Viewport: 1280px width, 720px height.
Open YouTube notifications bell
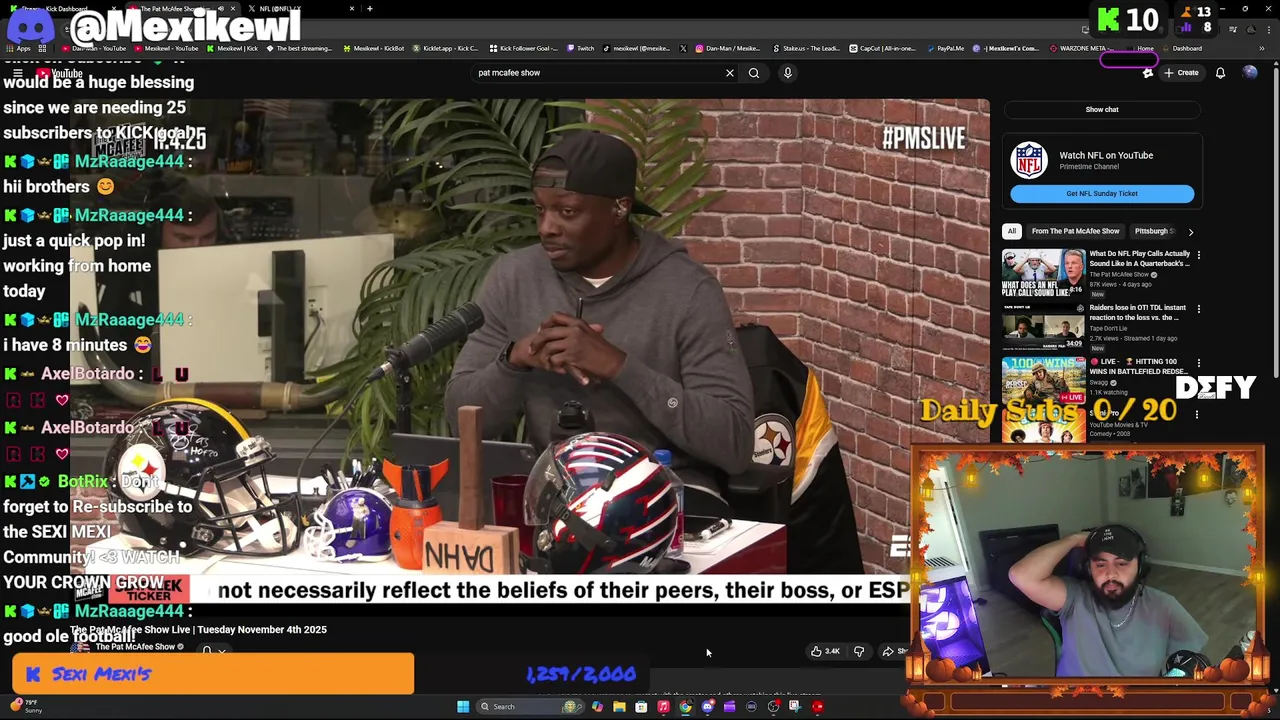coord(1220,73)
